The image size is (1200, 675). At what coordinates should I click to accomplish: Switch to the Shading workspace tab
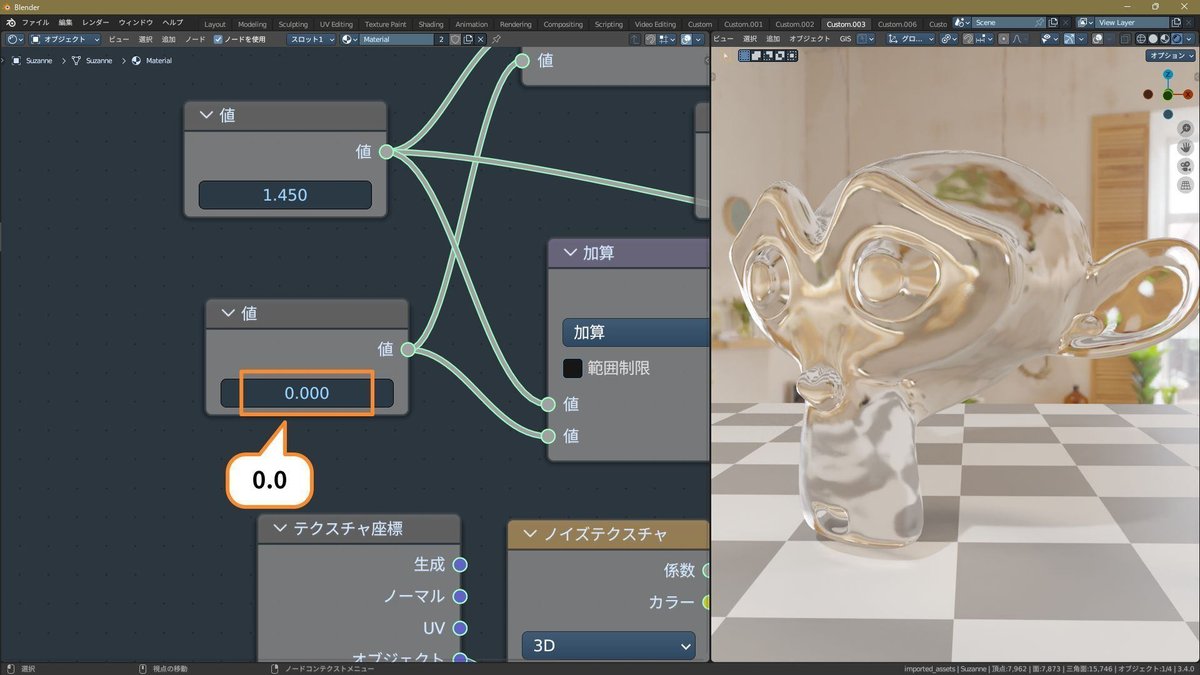431,24
